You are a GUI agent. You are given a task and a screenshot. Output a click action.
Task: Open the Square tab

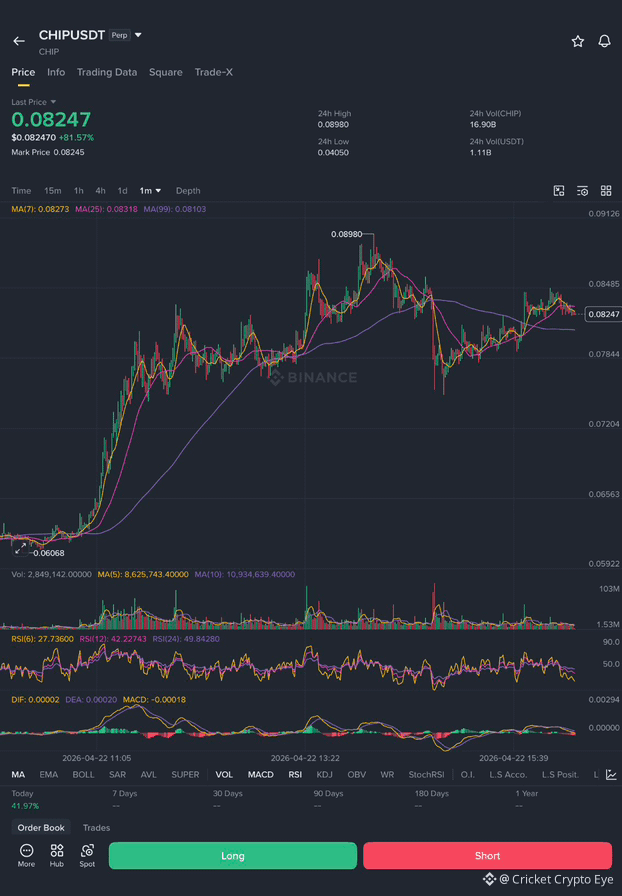pyautogui.click(x=166, y=73)
